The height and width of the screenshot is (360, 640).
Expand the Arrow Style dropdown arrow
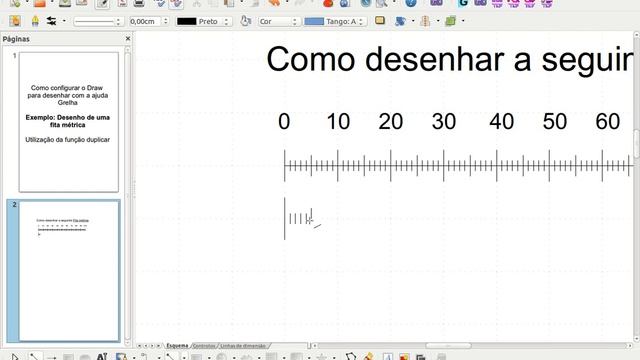64,21
